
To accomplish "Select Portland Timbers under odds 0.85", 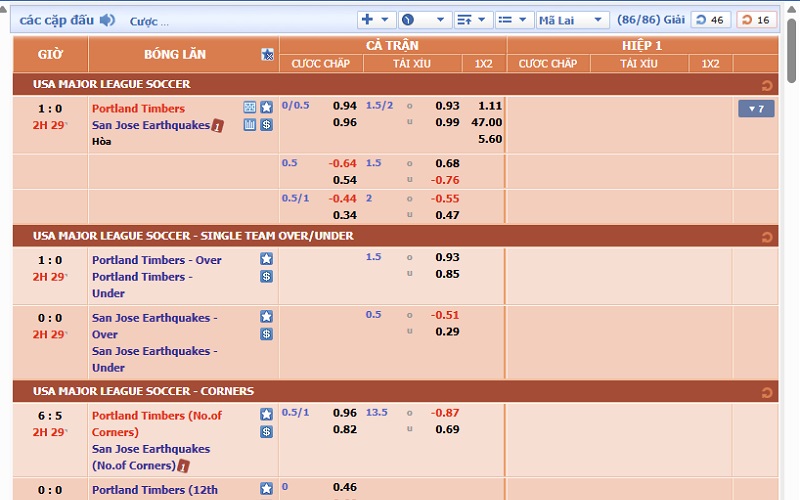I will click(447, 274).
